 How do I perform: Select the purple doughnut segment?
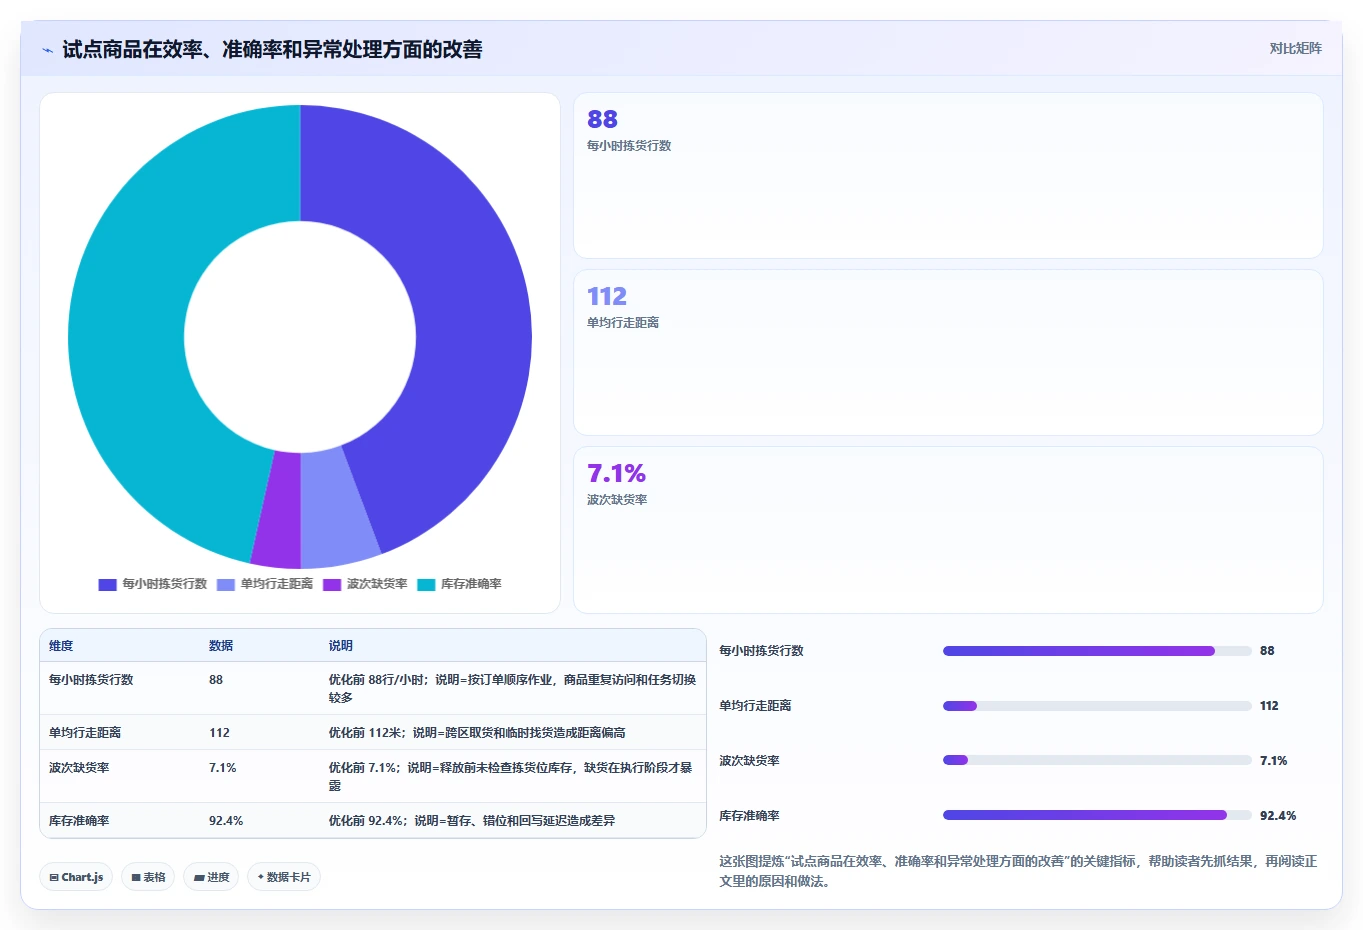tap(279, 510)
